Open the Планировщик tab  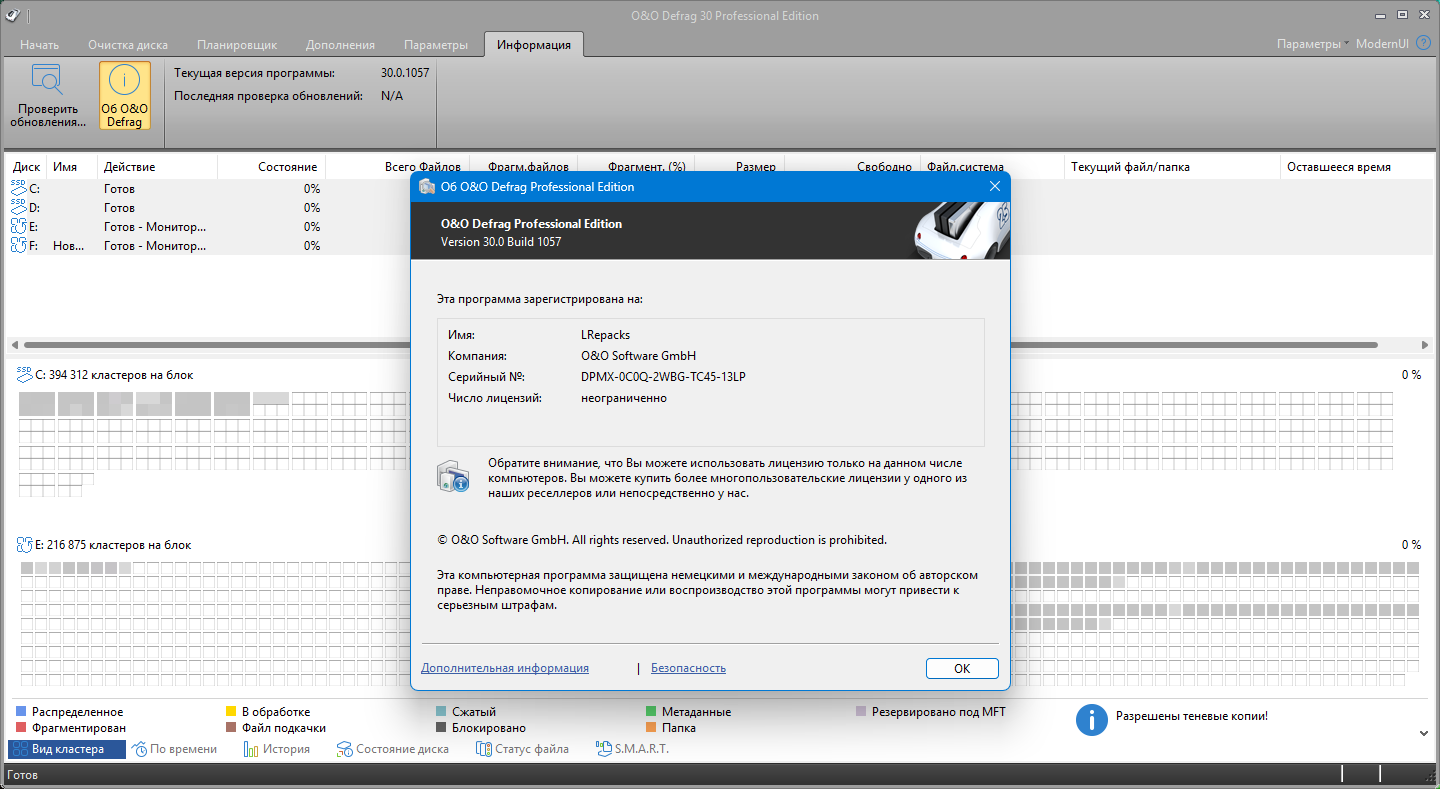[x=237, y=45]
